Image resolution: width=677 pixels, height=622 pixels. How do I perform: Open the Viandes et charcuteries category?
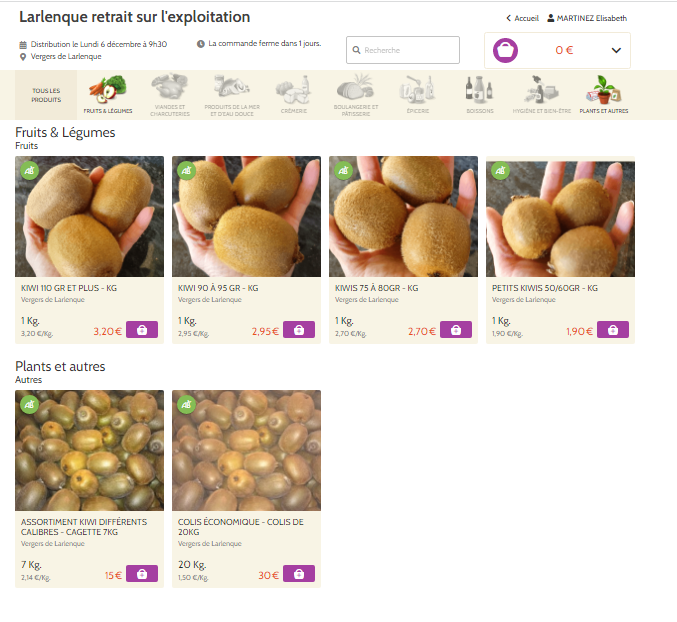click(170, 95)
